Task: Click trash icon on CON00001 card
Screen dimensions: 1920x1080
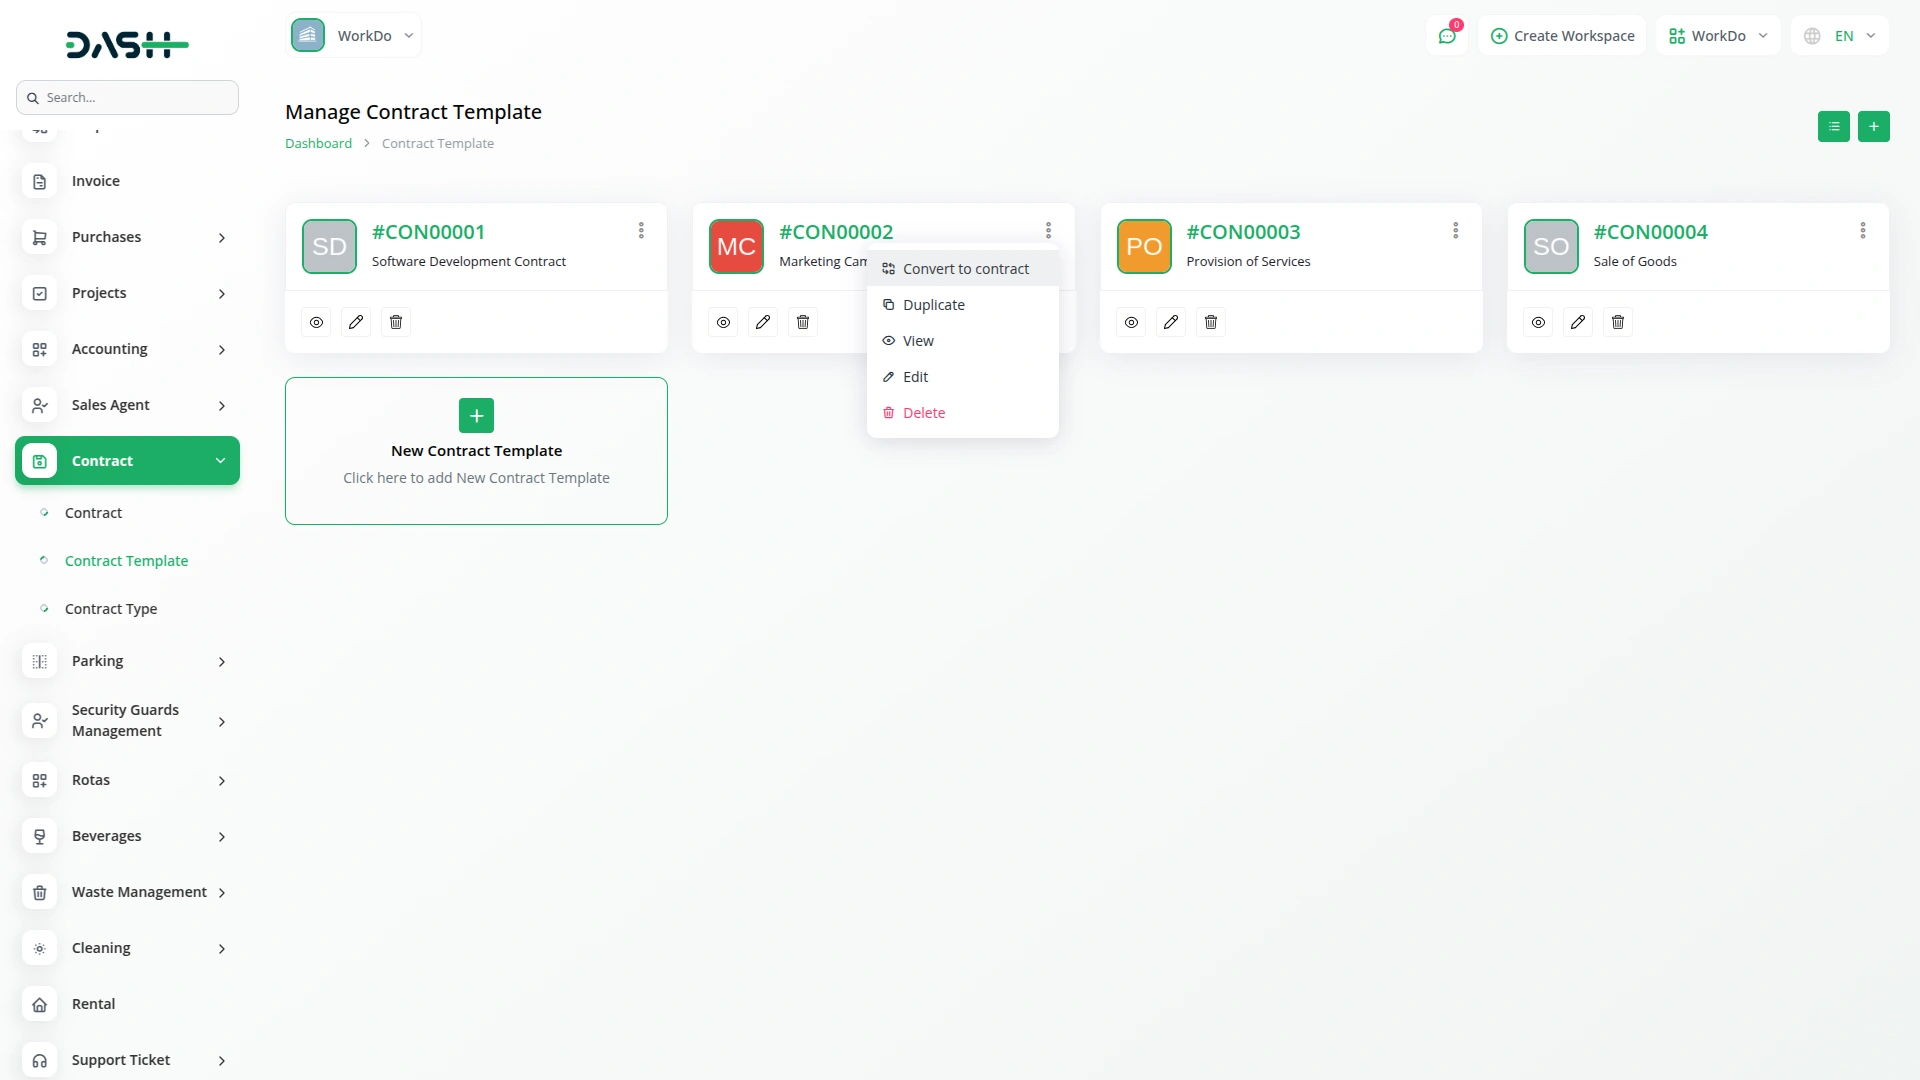Action: click(x=396, y=322)
